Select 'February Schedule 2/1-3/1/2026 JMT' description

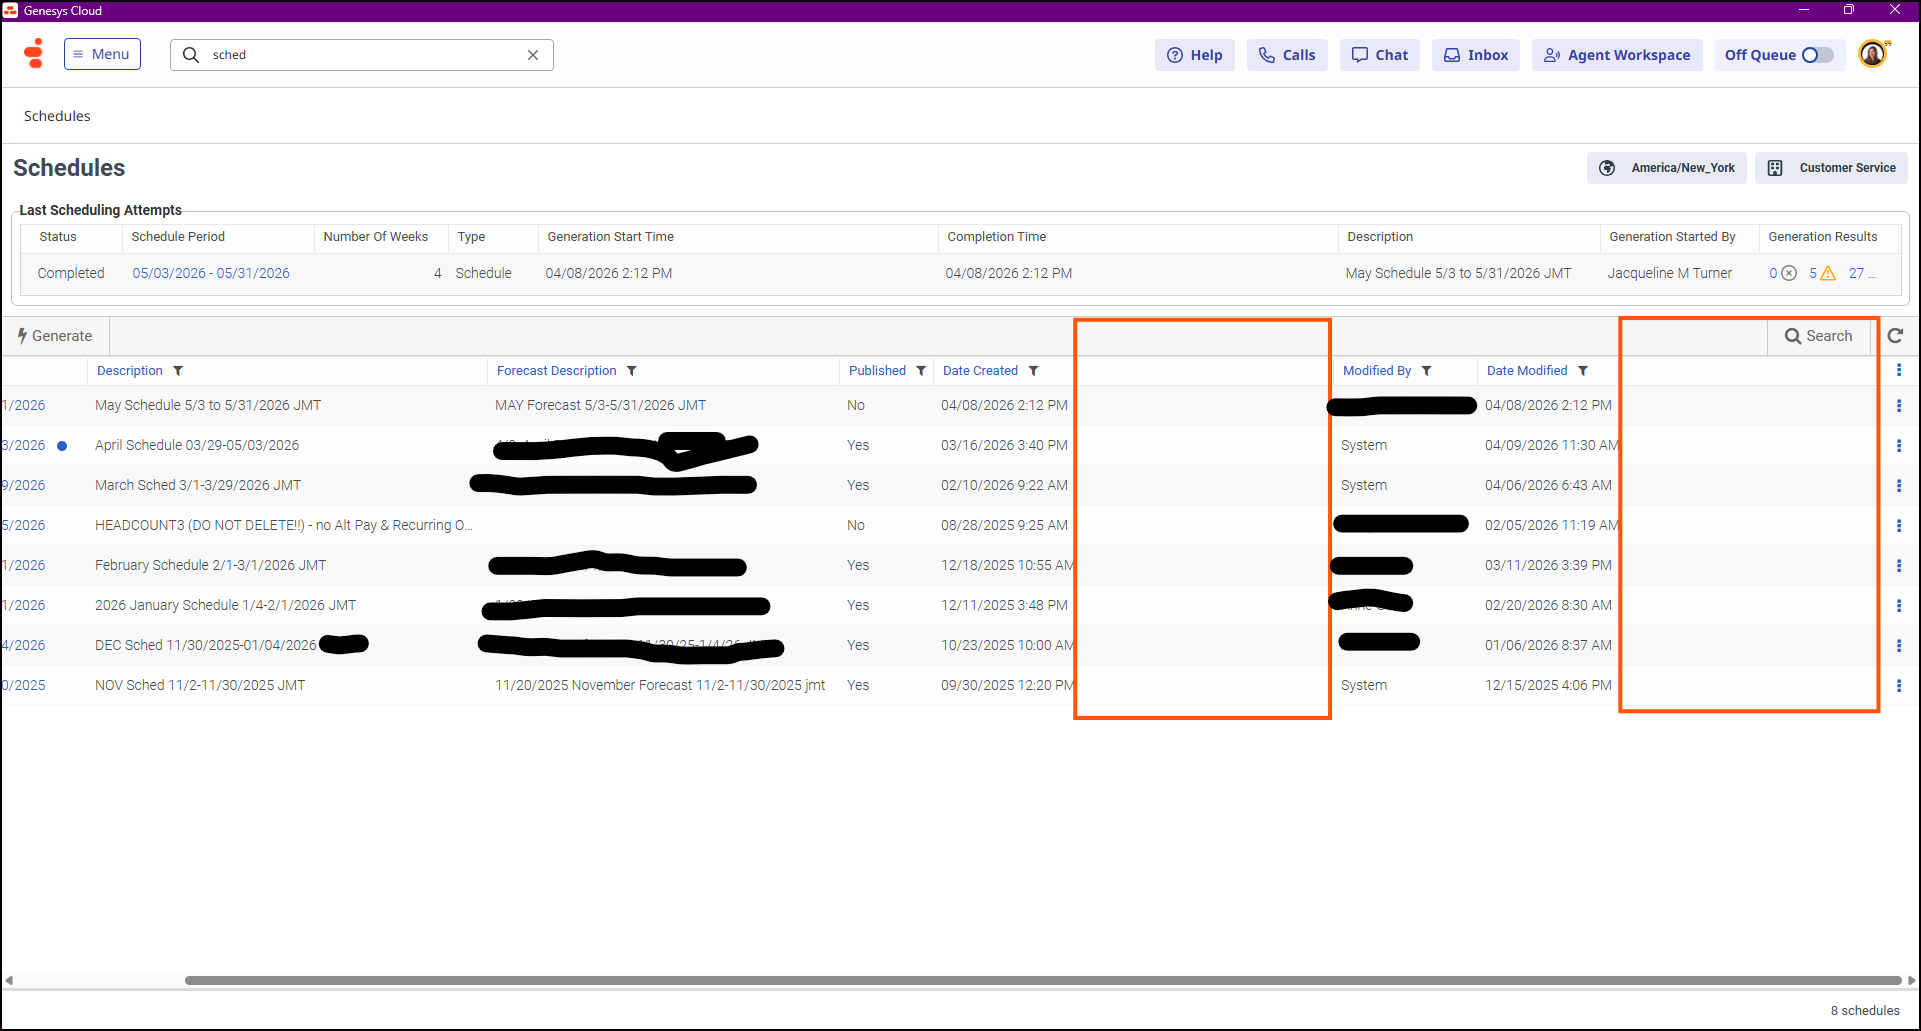210,566
